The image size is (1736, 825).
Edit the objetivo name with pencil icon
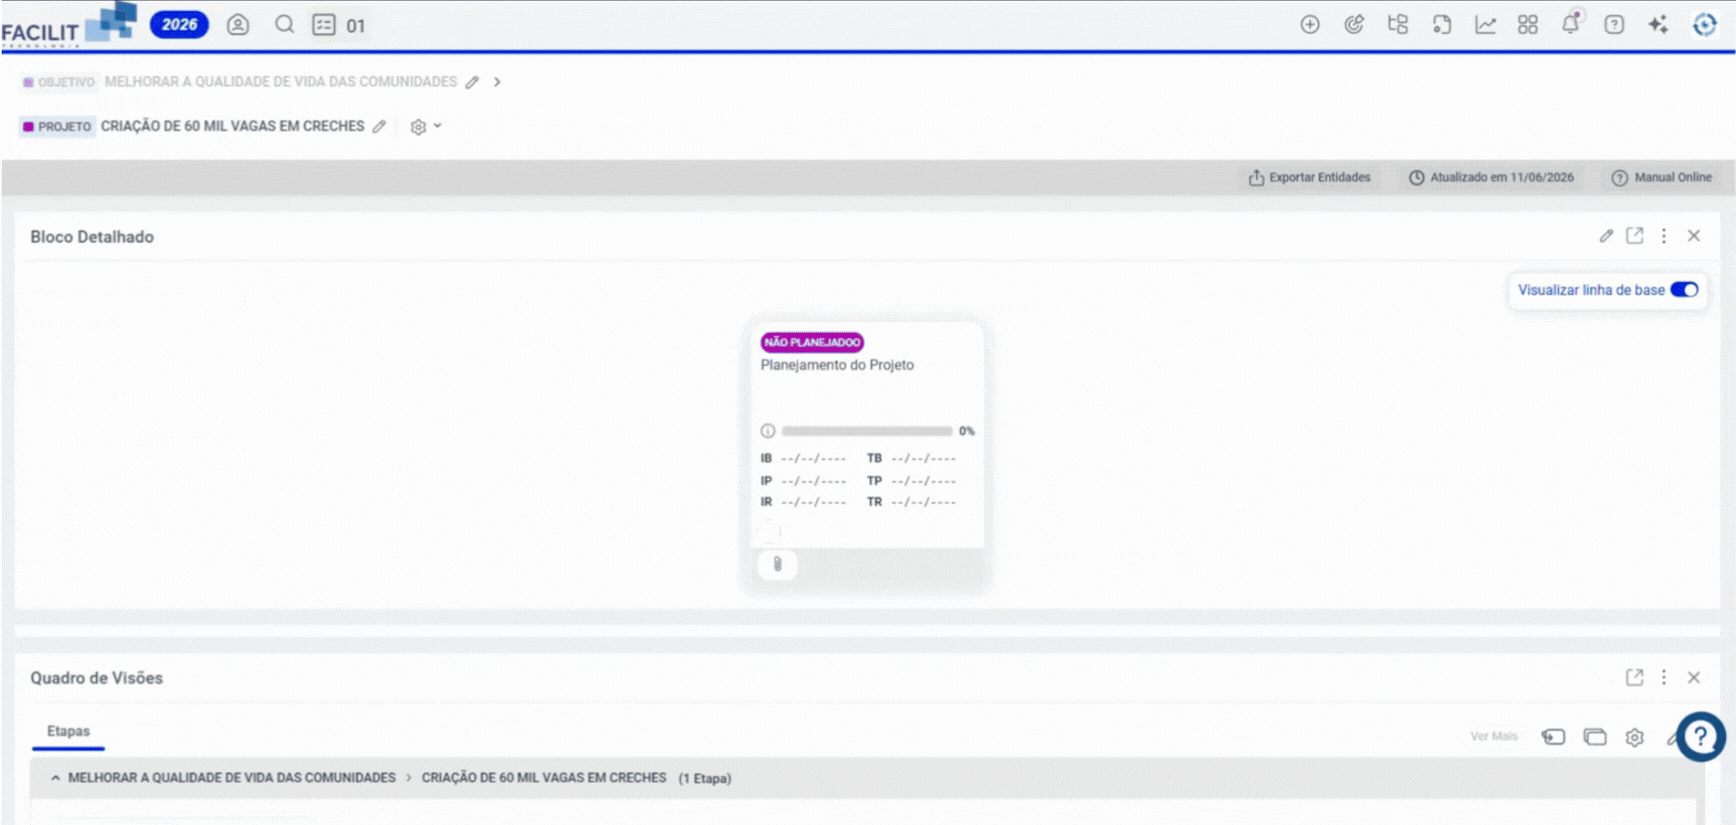point(472,82)
